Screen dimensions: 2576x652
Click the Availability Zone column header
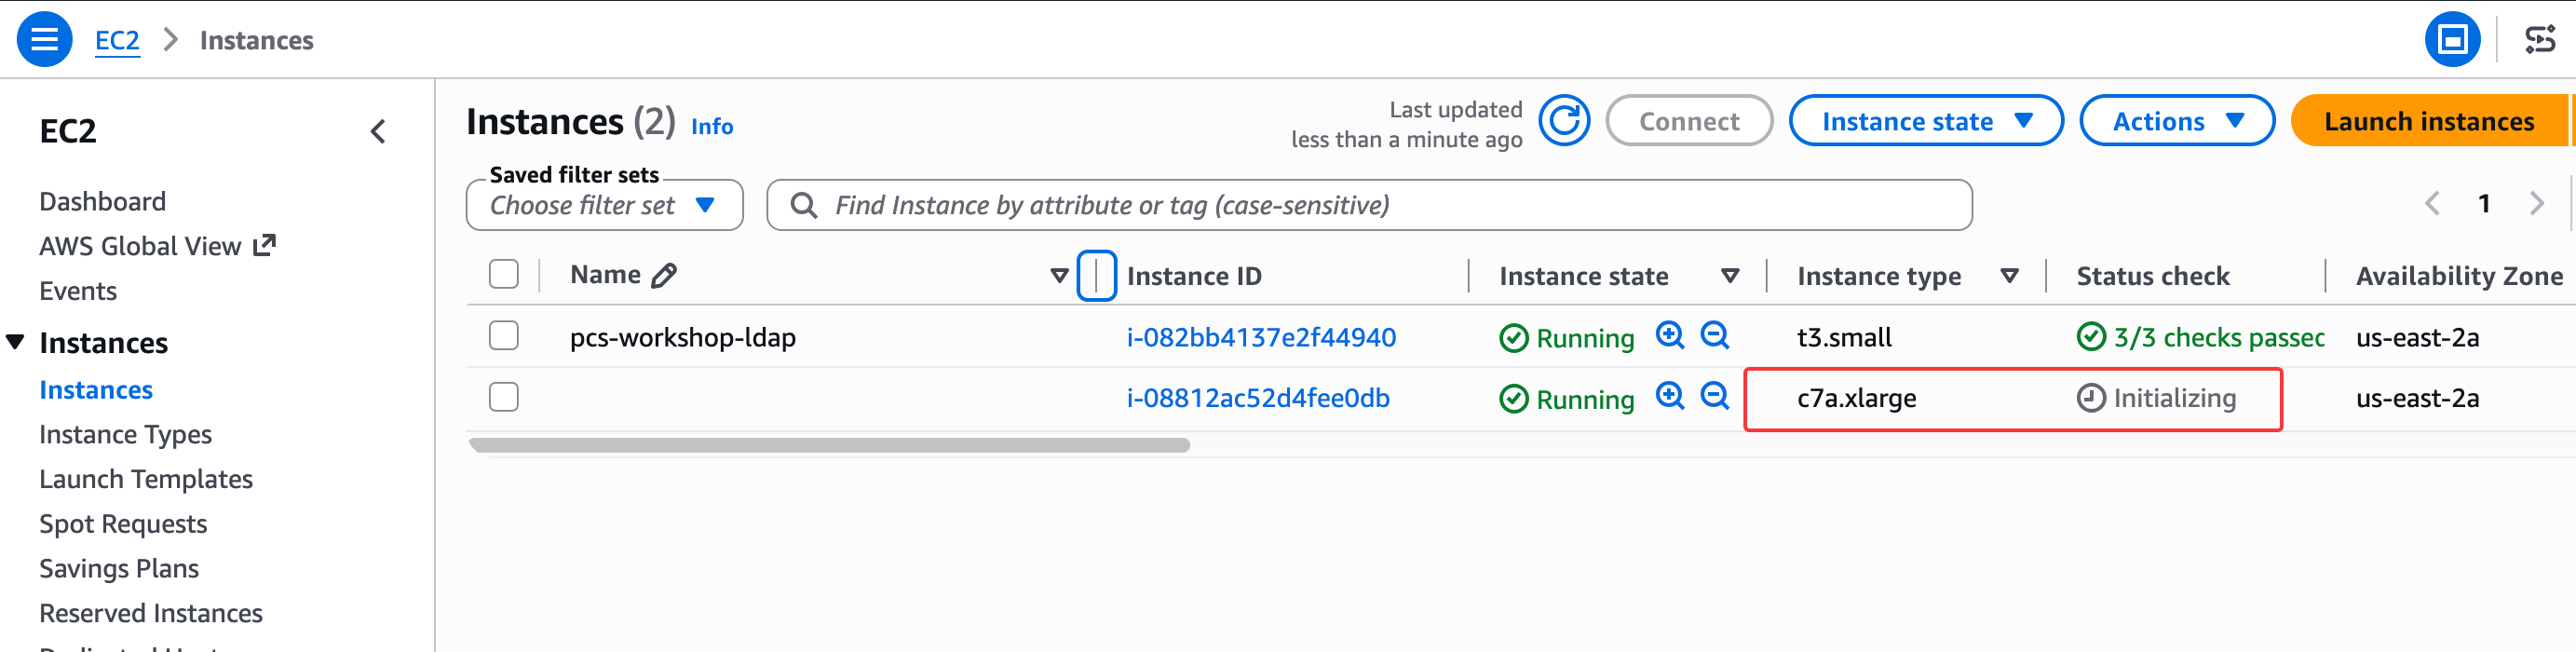(2459, 276)
